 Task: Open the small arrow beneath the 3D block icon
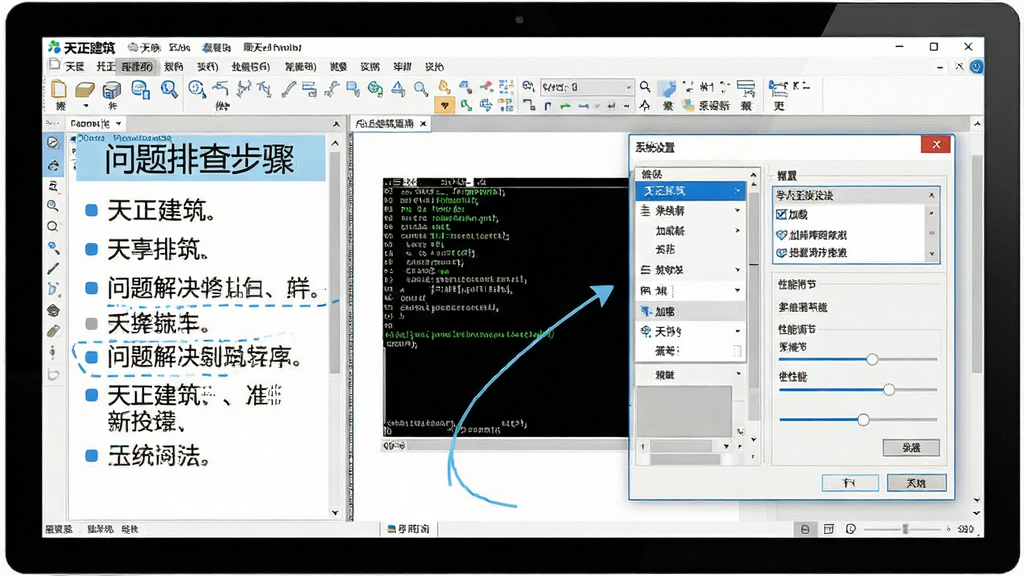click(86, 106)
